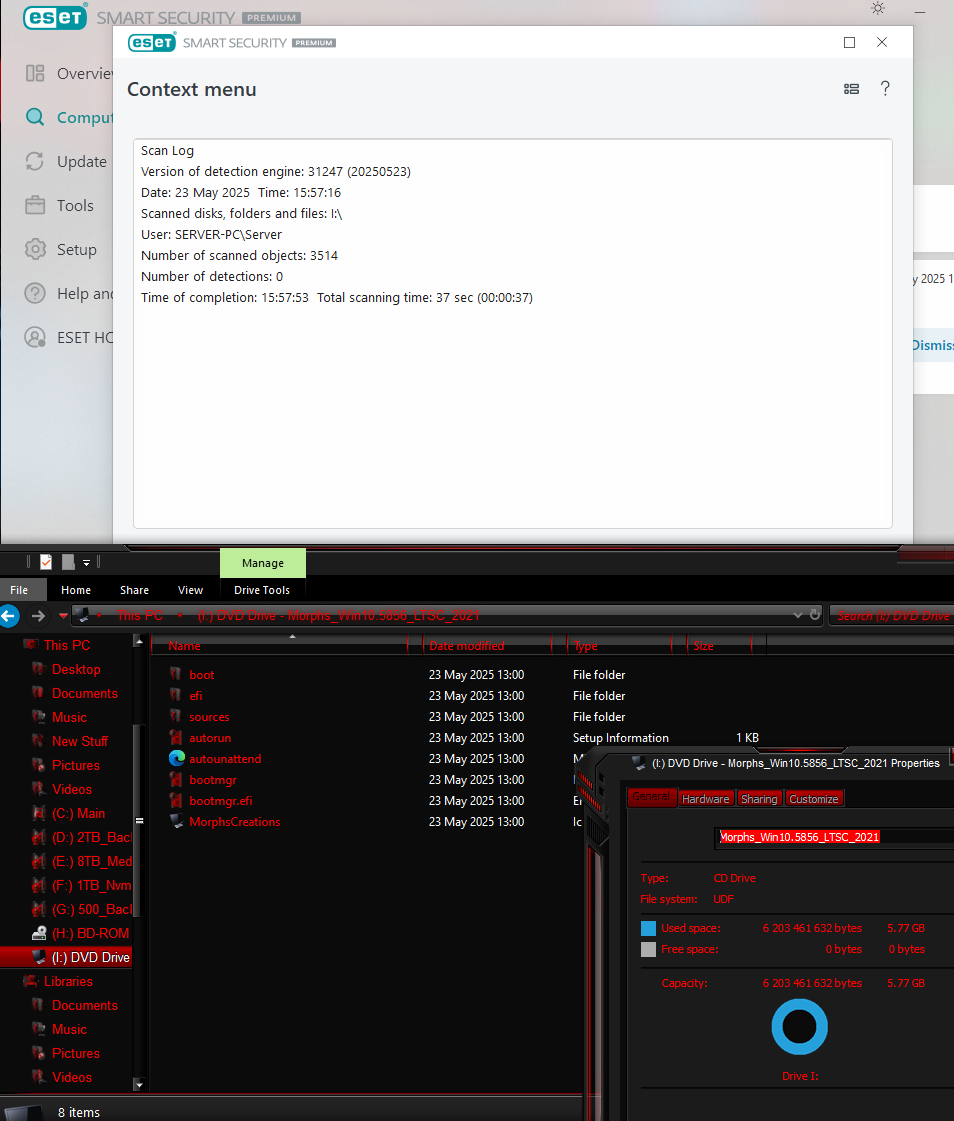Click Dismiss link in ESET window
954x1121 pixels.
(x=933, y=345)
